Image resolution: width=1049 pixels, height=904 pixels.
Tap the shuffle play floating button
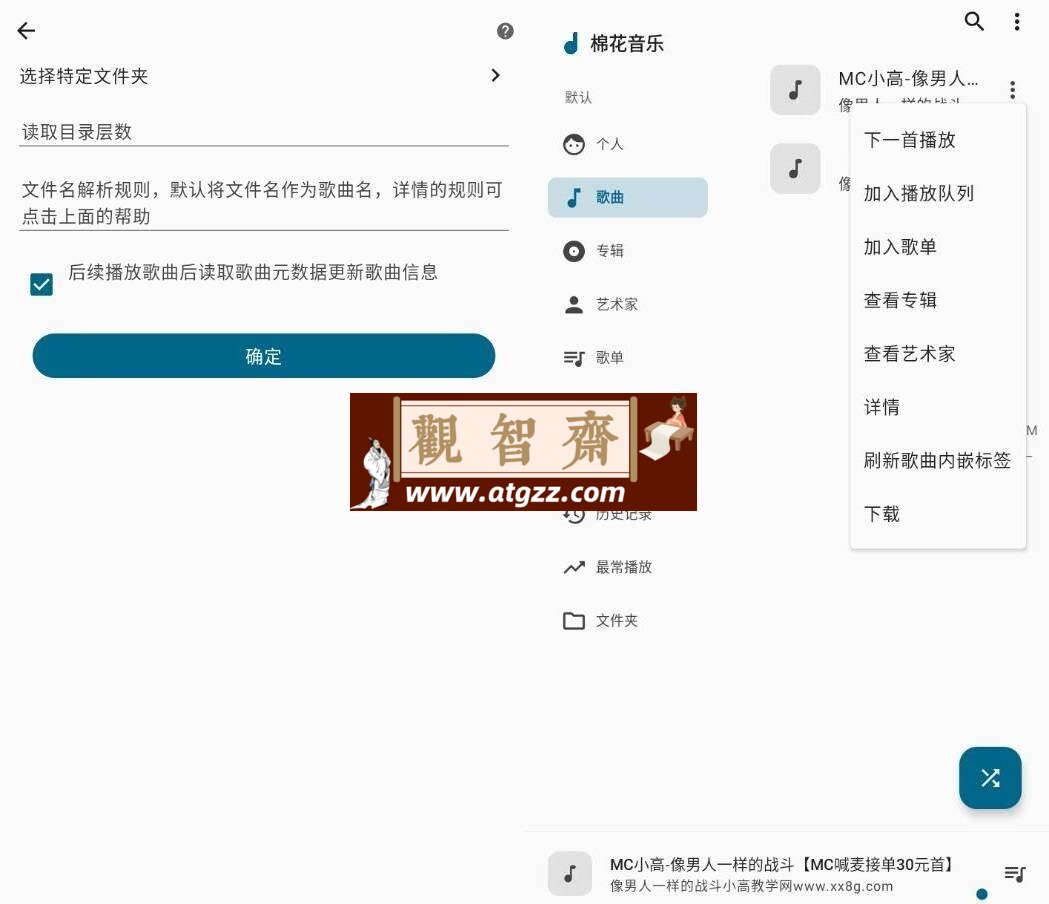click(990, 778)
